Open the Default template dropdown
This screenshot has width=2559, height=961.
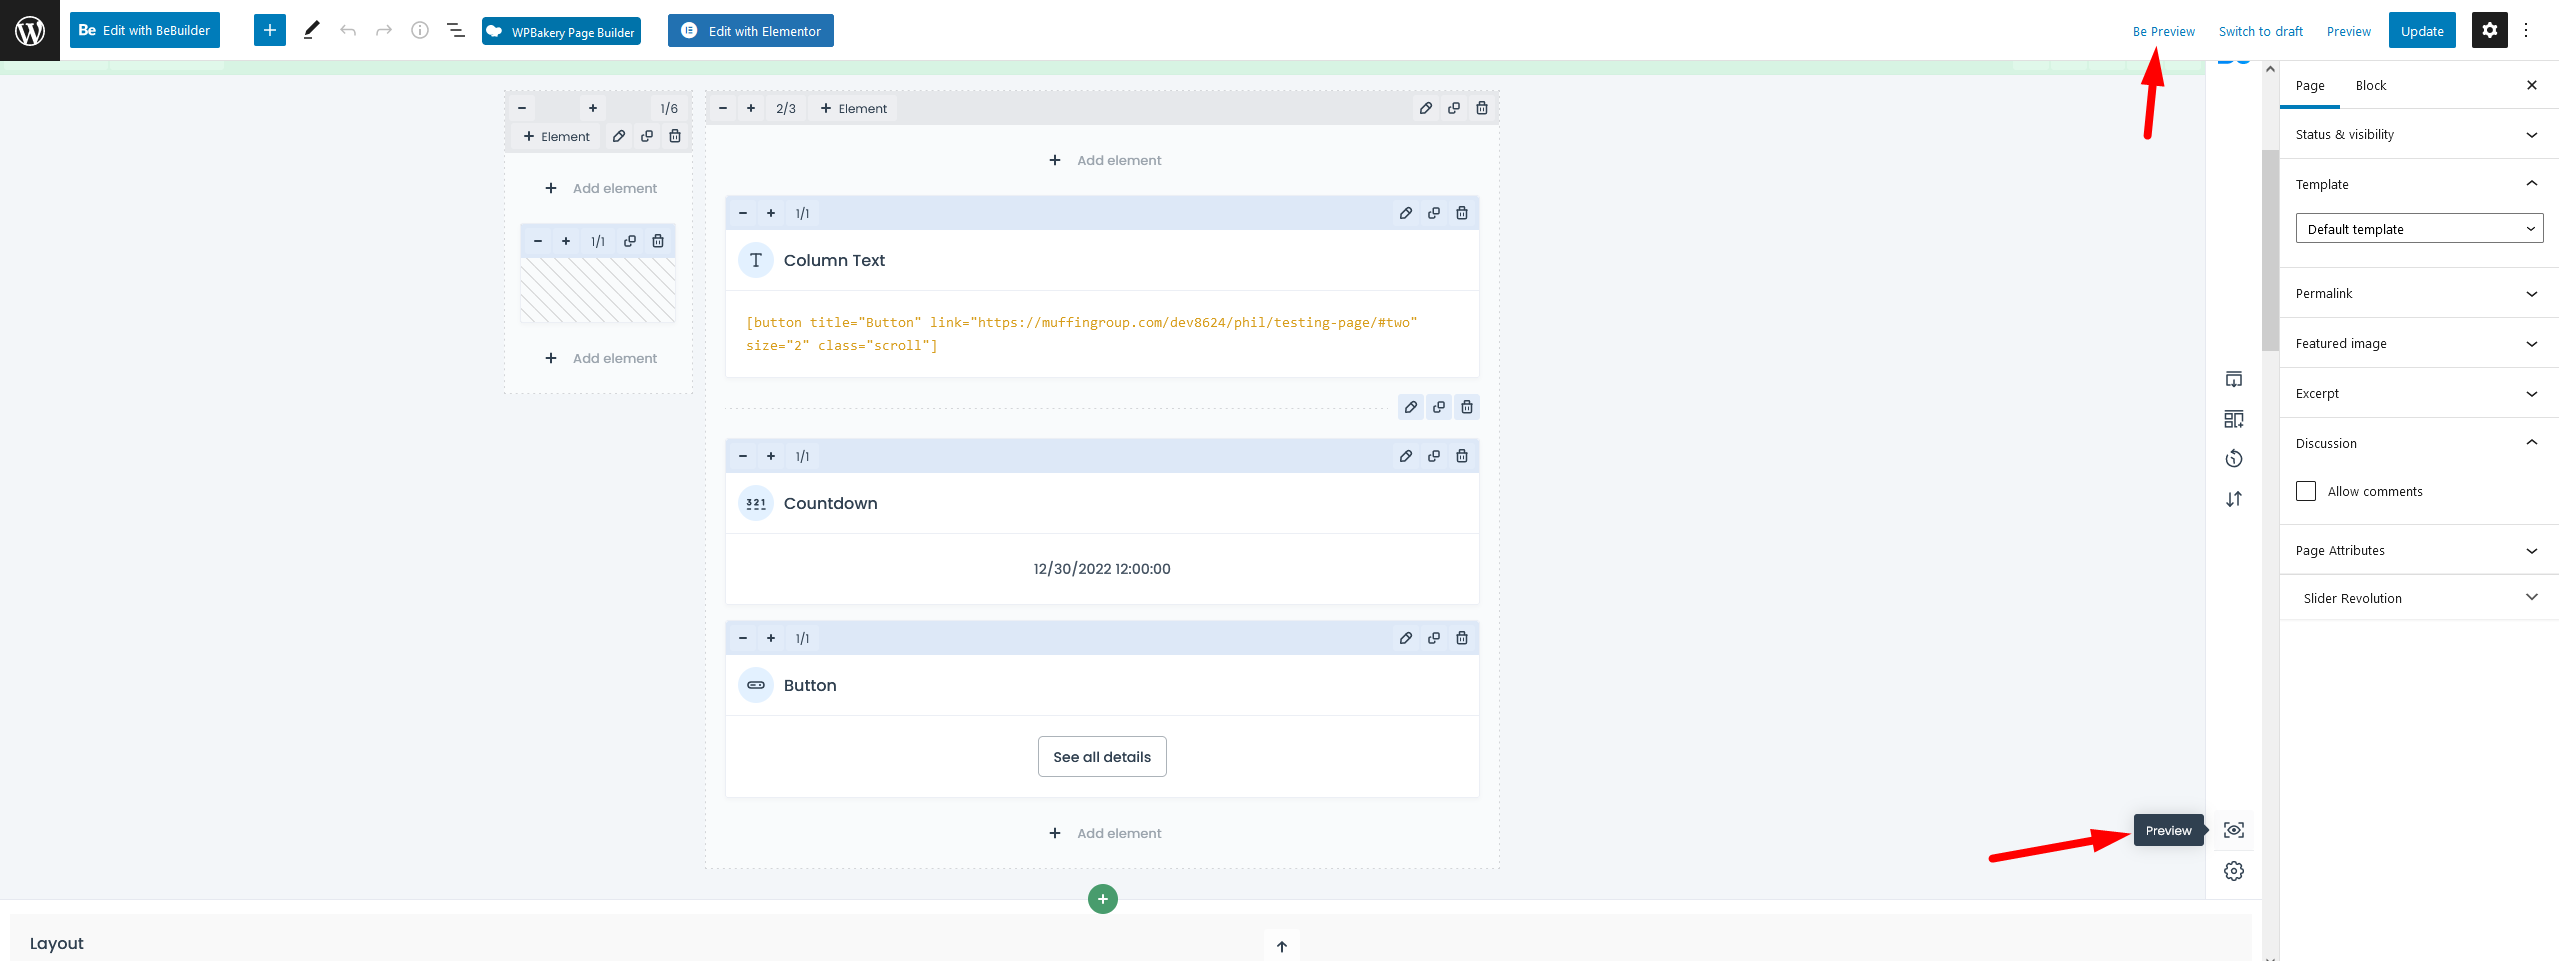click(x=2419, y=229)
